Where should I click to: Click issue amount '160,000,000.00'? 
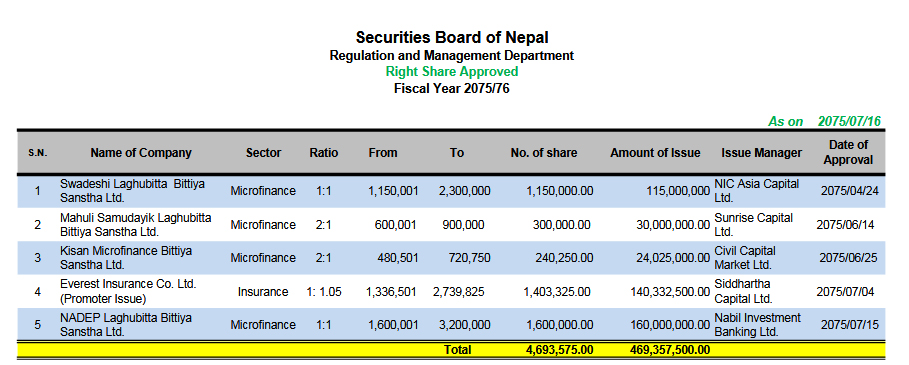point(670,325)
